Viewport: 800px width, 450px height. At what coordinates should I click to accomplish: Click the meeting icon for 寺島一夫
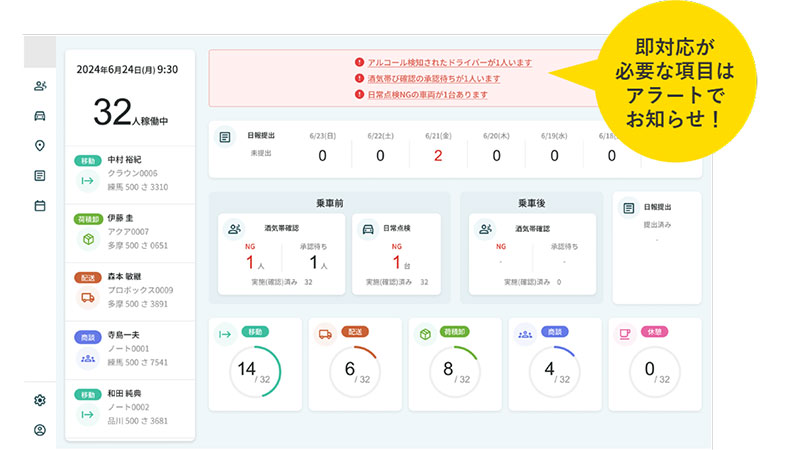[88, 358]
